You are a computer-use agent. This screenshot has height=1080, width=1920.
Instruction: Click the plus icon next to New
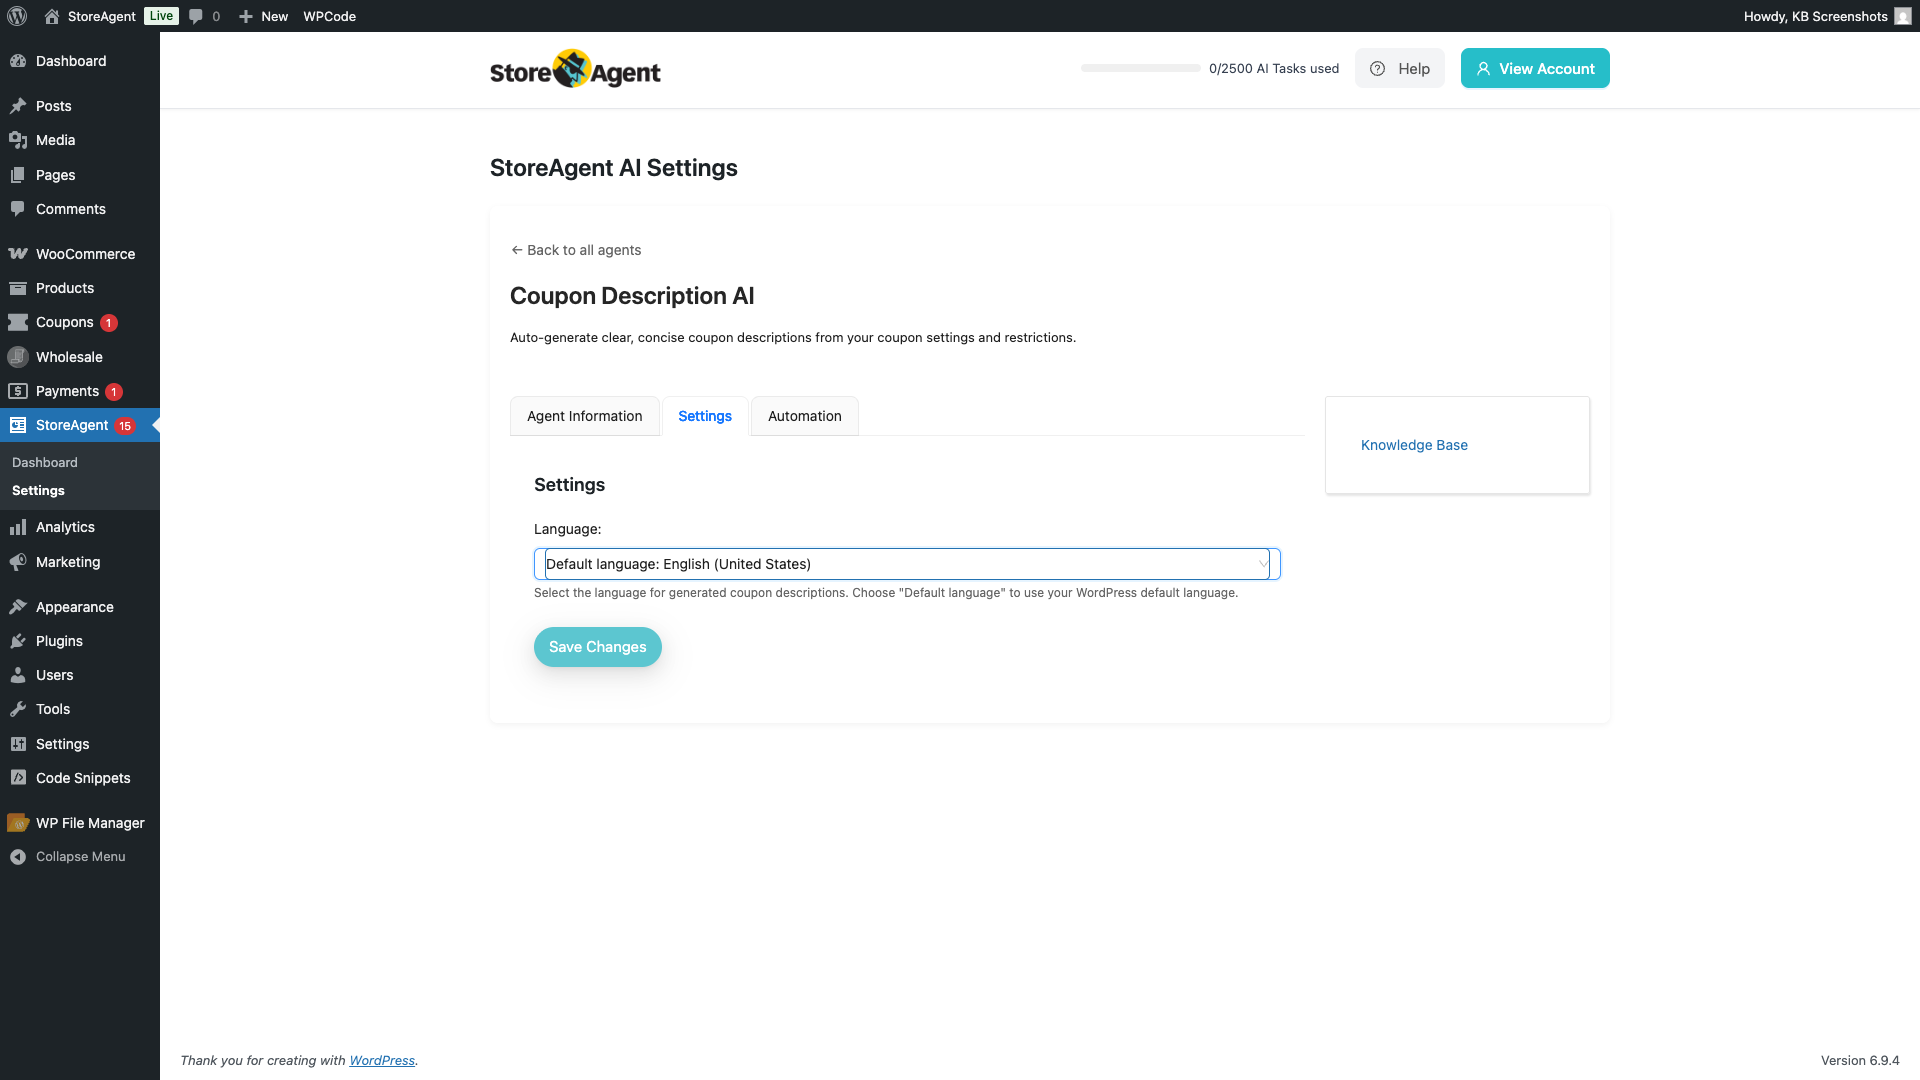pos(246,16)
